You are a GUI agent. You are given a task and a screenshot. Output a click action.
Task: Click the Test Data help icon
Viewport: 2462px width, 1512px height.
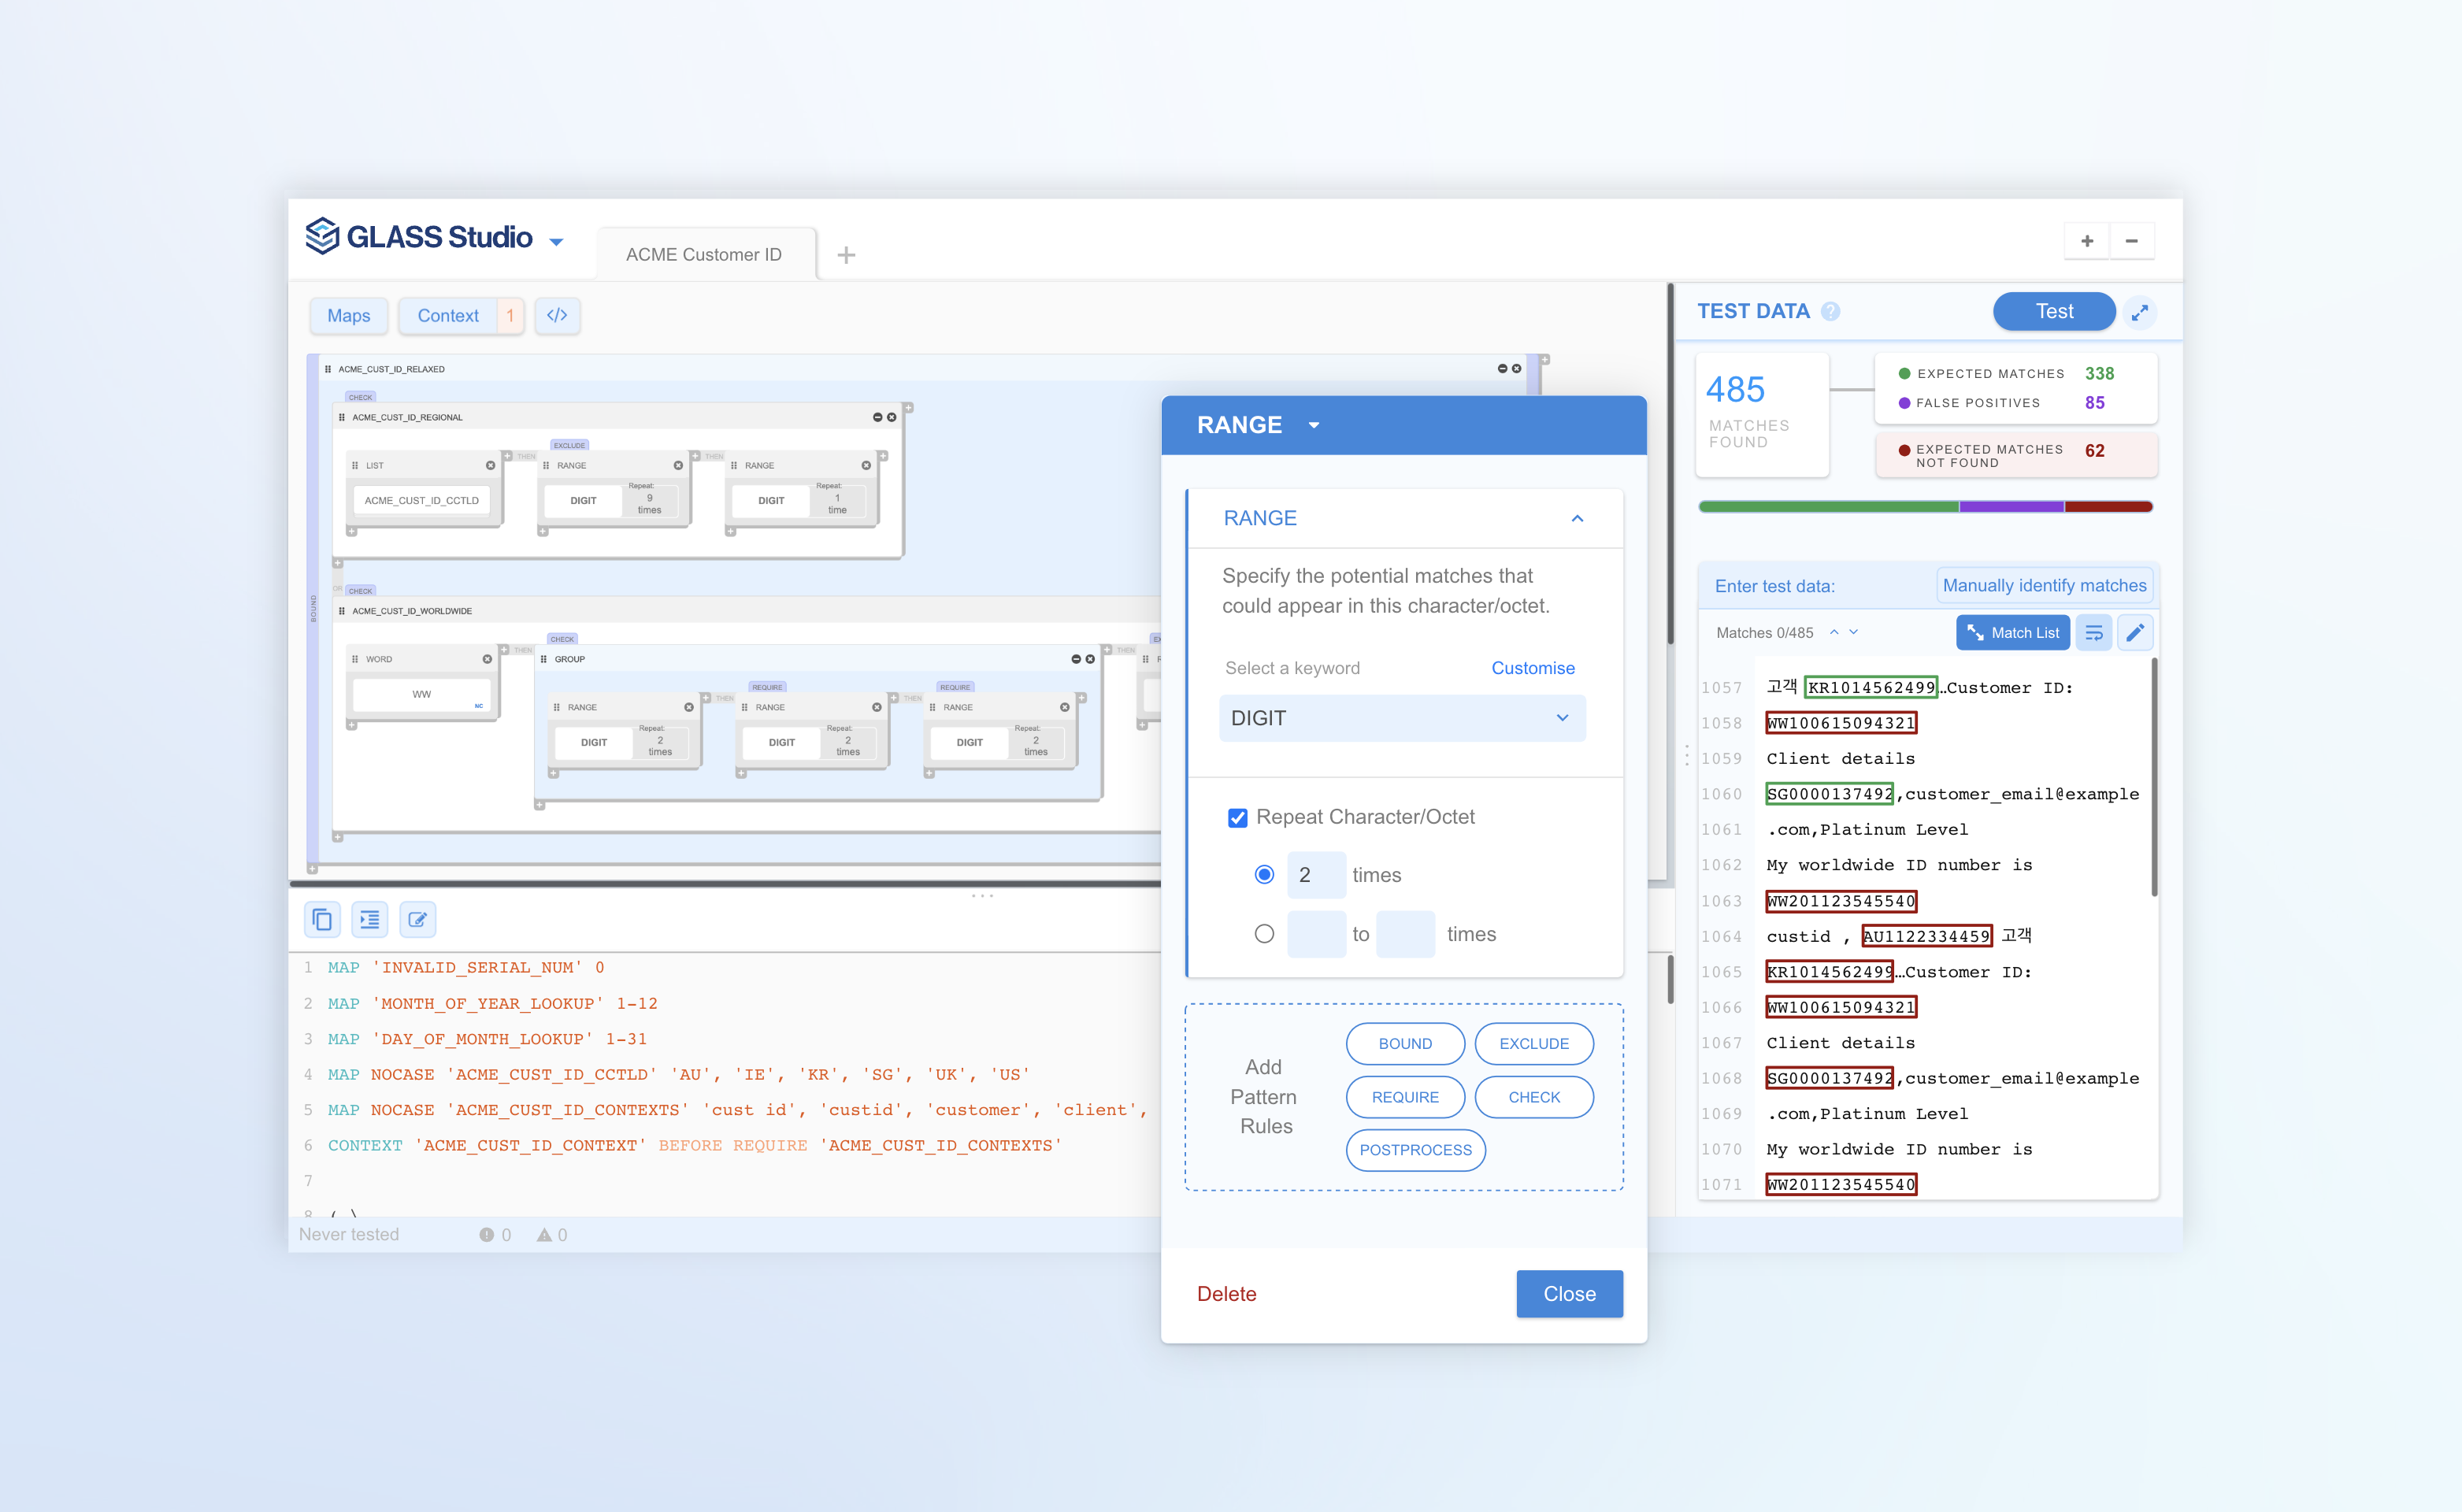(x=1830, y=311)
